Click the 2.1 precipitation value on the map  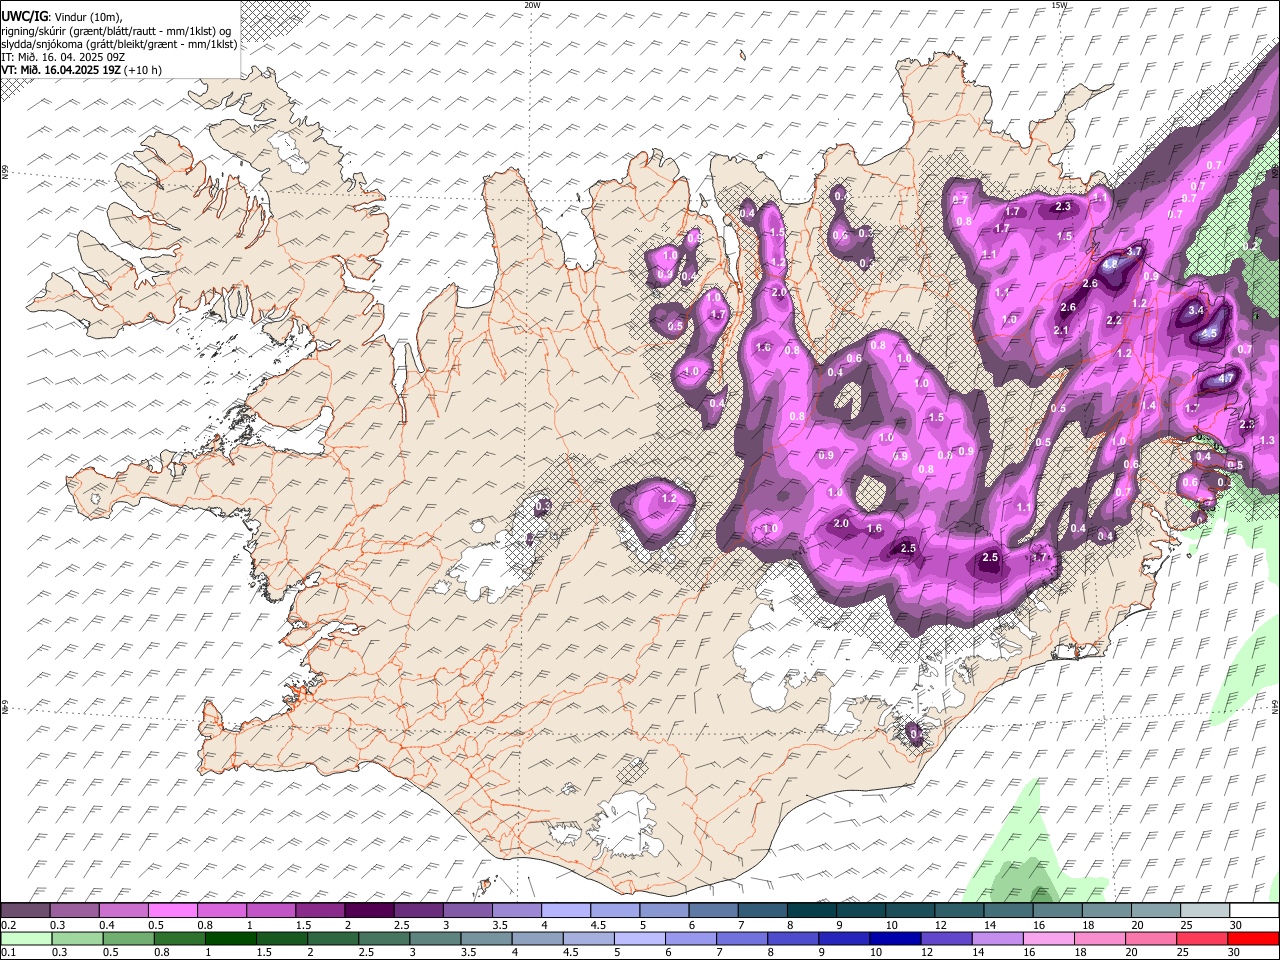point(1061,331)
